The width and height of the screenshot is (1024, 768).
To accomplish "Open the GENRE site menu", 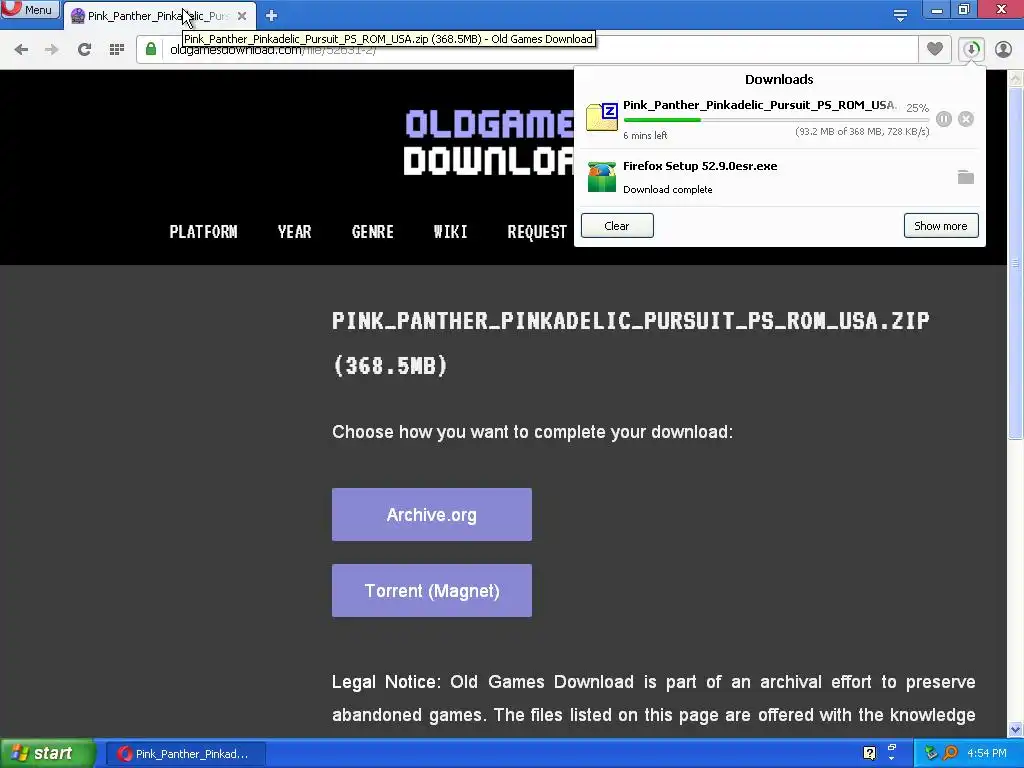I will tap(372, 232).
